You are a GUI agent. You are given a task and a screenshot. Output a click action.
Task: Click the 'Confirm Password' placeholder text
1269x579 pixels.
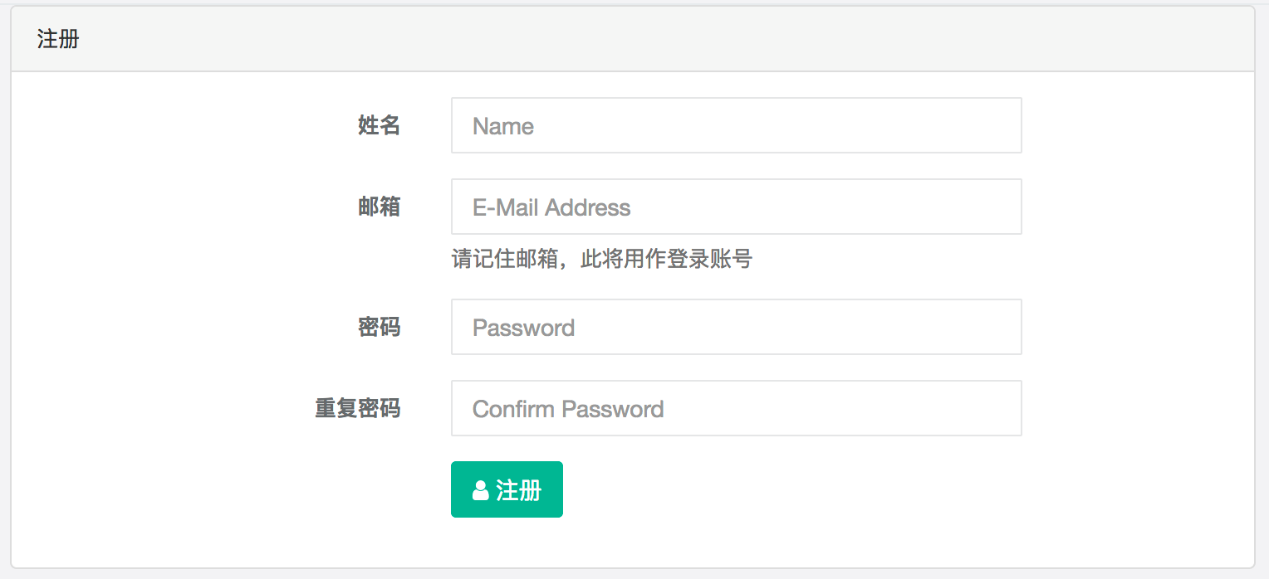pos(568,409)
